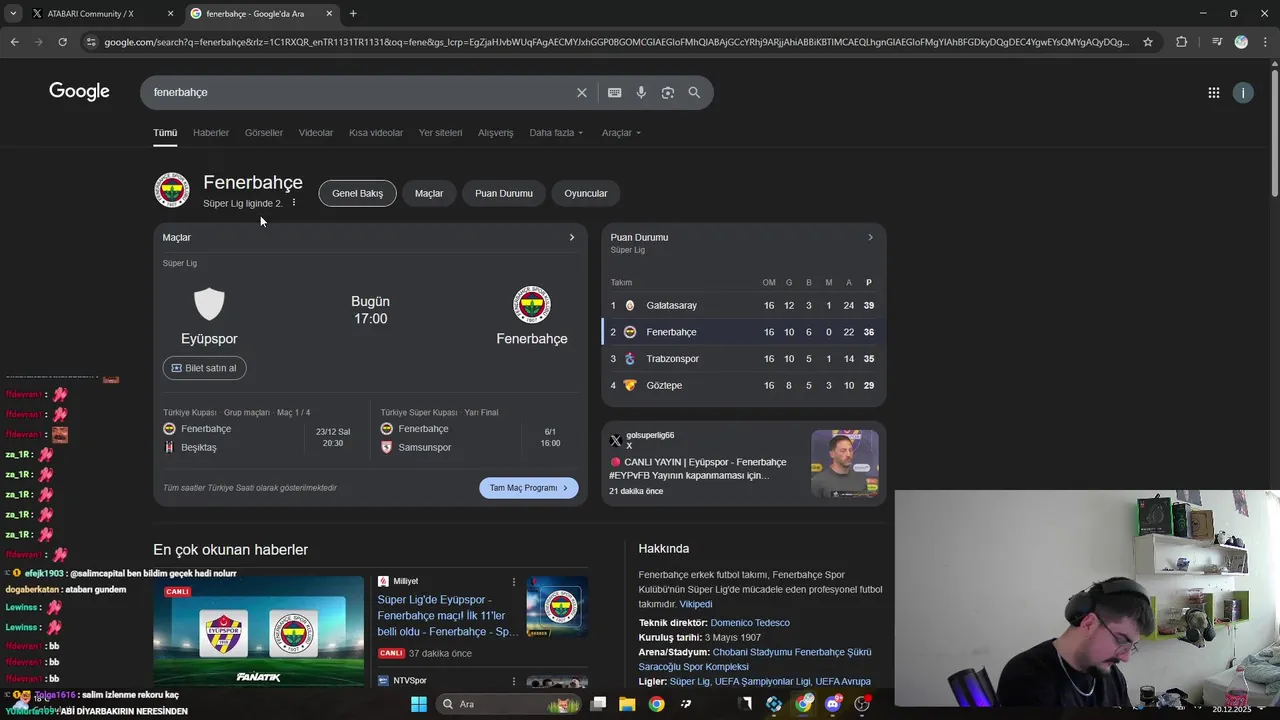Click the Google logo
The height and width of the screenshot is (720, 1280).
(79, 92)
